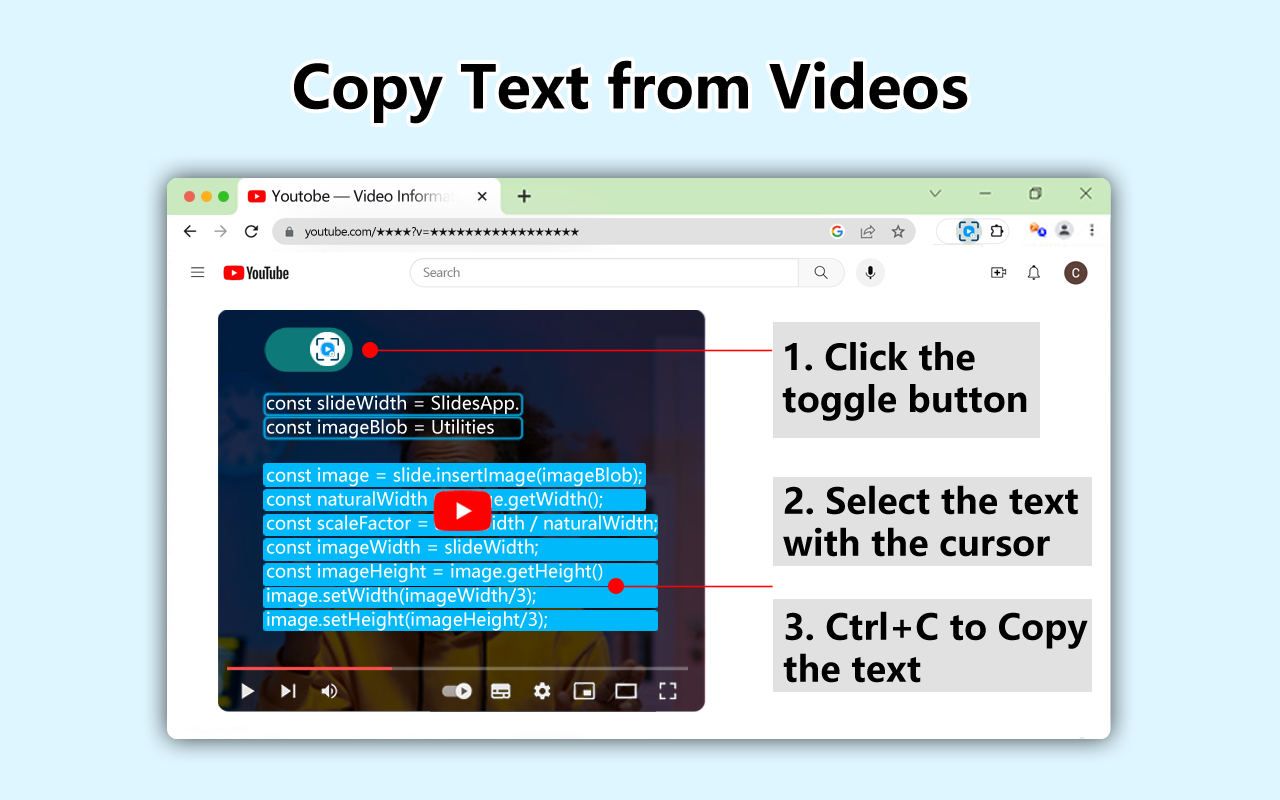This screenshot has width=1280, height=800.
Task: Open the Extensions puzzle piece icon
Action: point(996,231)
